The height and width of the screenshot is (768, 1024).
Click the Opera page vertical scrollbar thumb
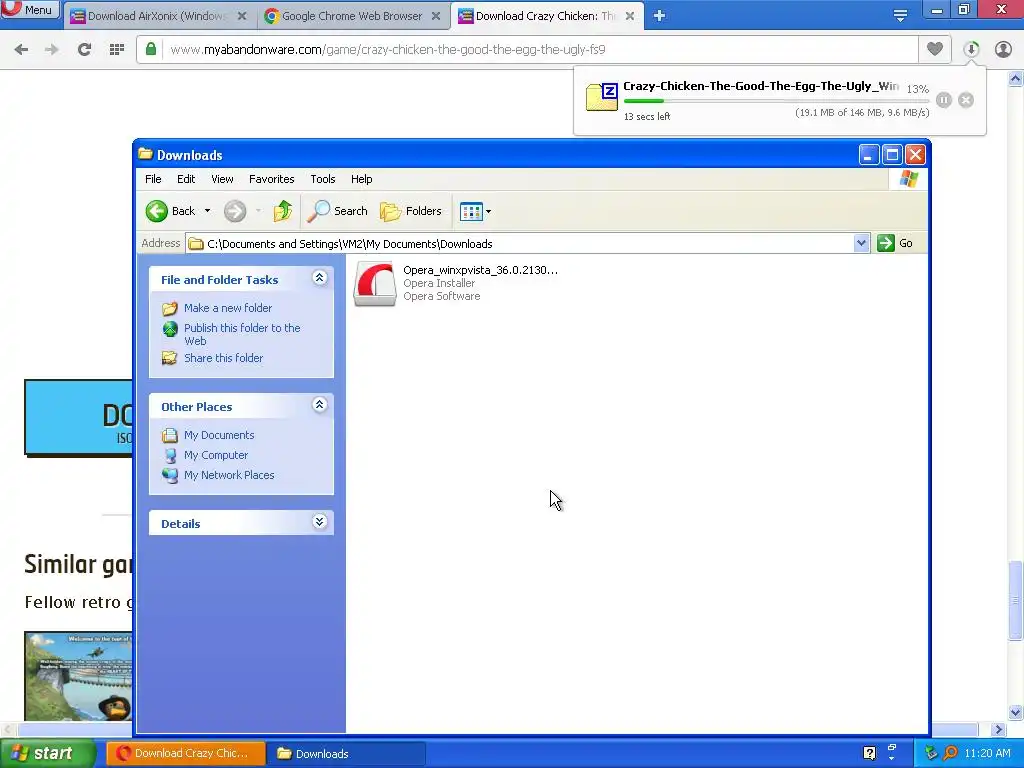click(x=1015, y=601)
